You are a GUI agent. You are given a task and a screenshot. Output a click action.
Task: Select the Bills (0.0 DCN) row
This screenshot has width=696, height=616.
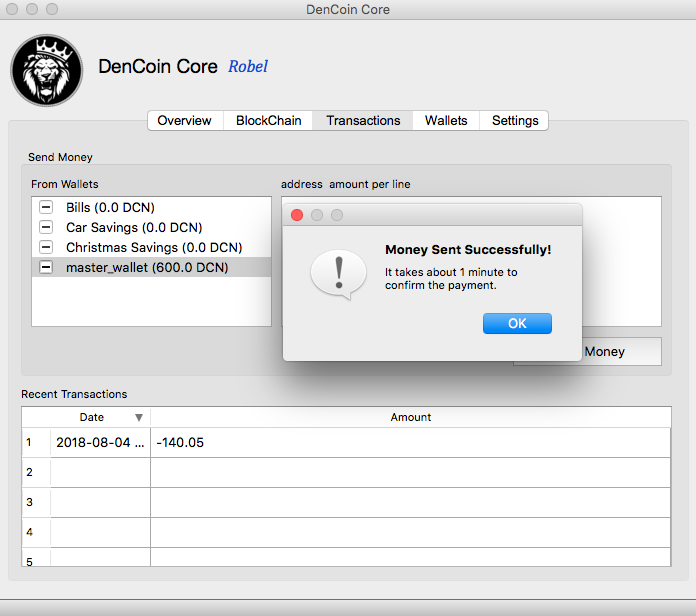click(151, 207)
